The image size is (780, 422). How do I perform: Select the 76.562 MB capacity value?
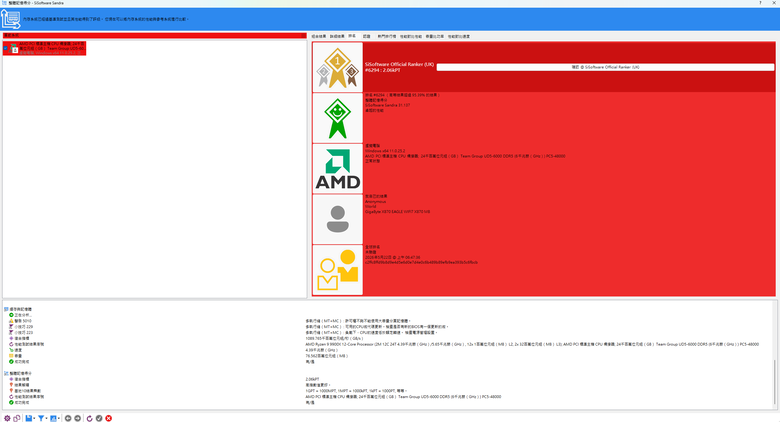tap(327, 356)
